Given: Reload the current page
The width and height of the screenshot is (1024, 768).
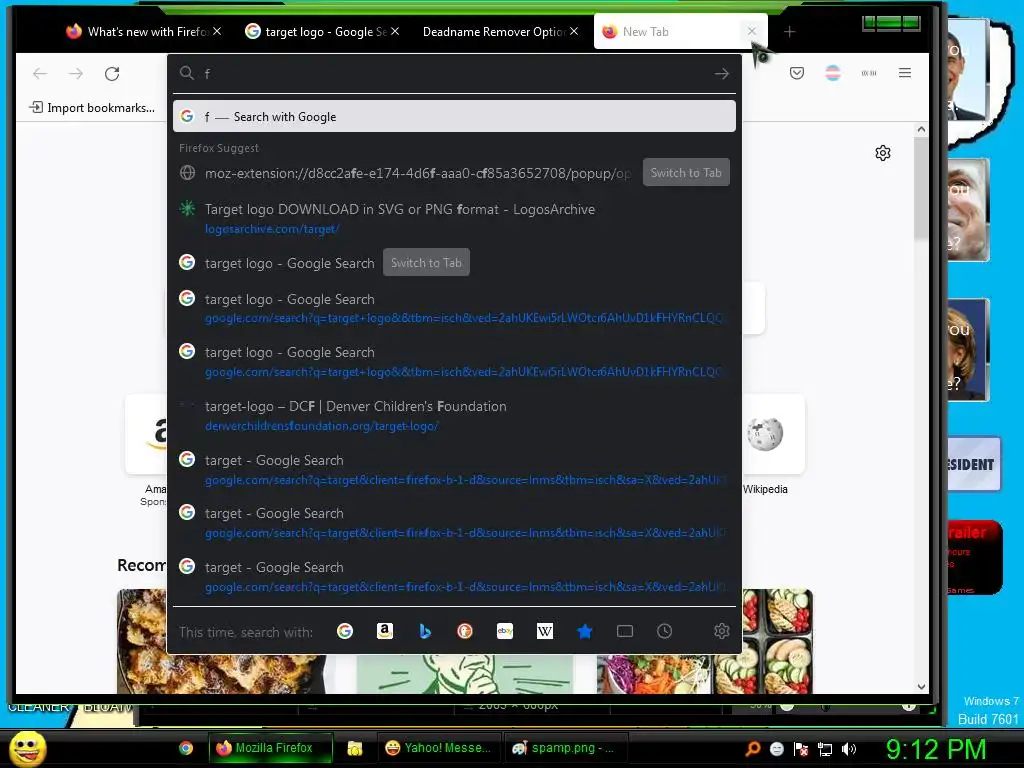Looking at the screenshot, I should (x=112, y=73).
